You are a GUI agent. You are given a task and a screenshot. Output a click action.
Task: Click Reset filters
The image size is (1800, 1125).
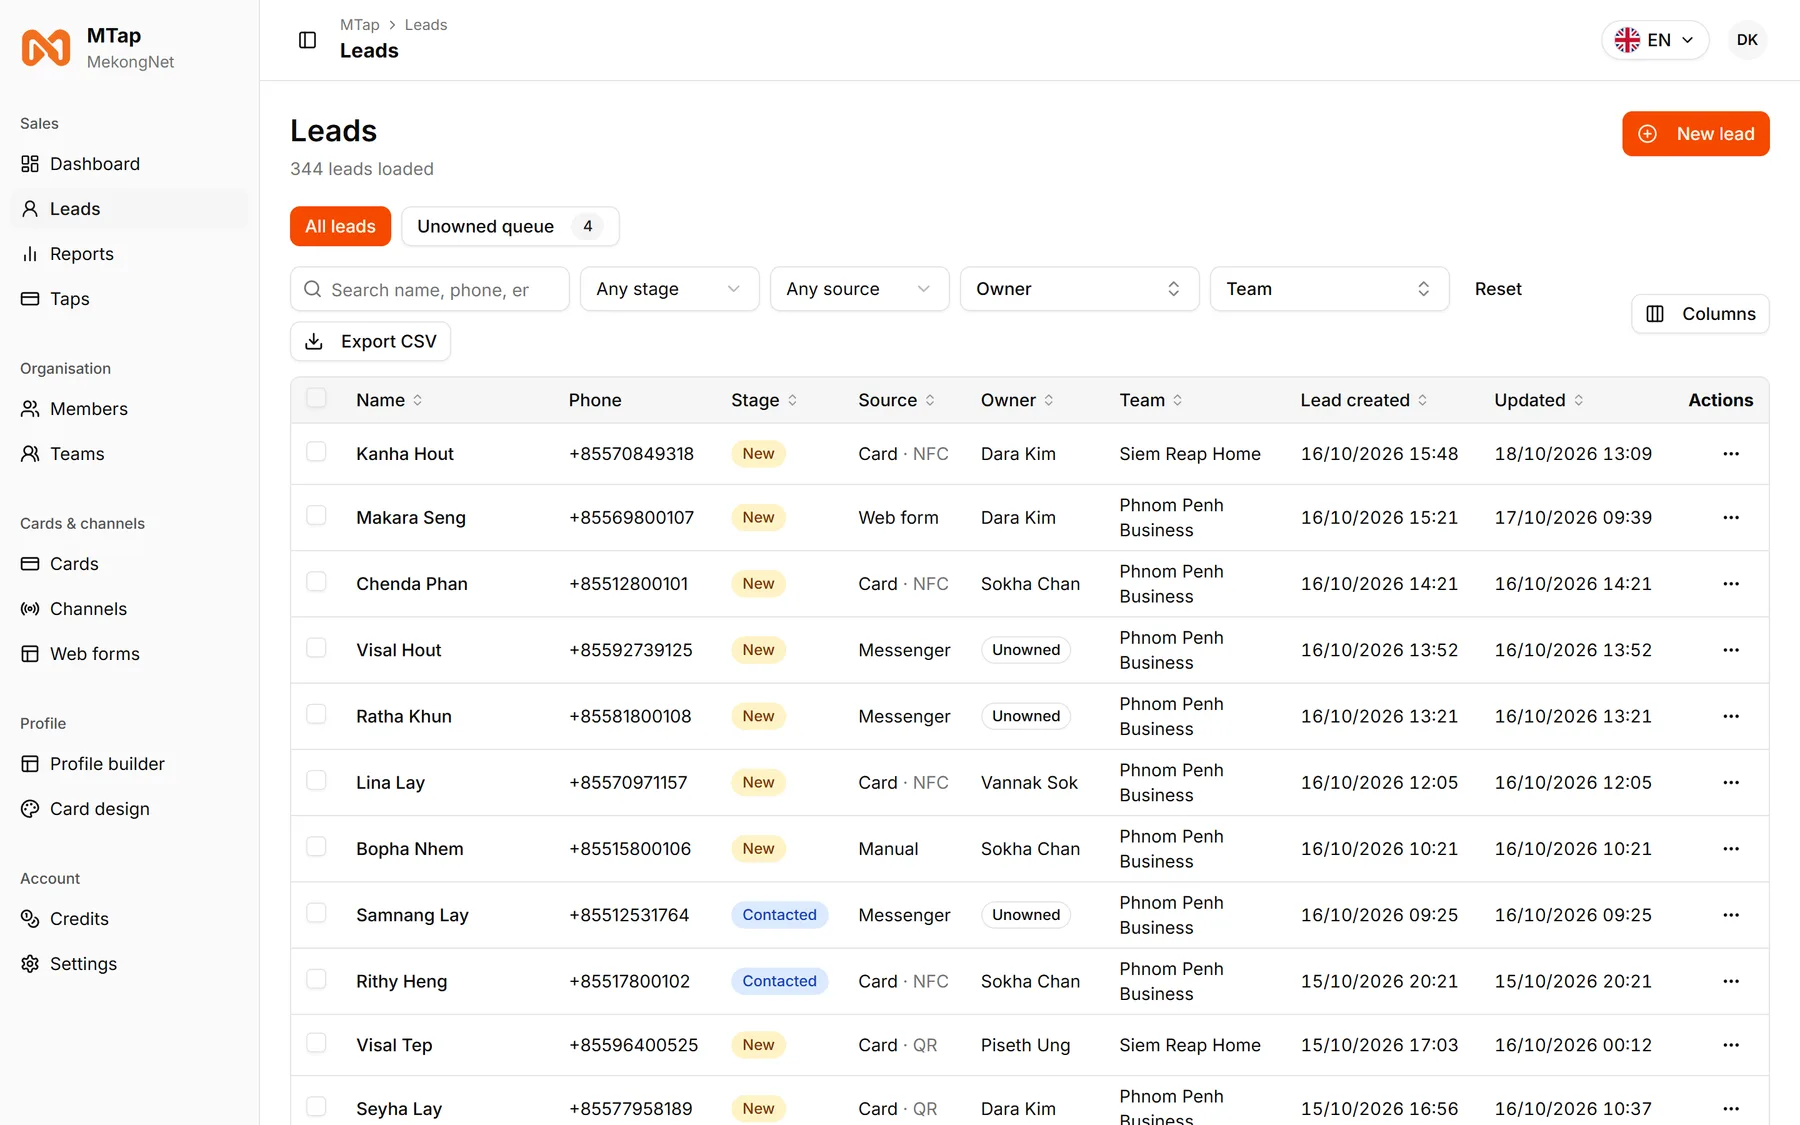(x=1498, y=289)
